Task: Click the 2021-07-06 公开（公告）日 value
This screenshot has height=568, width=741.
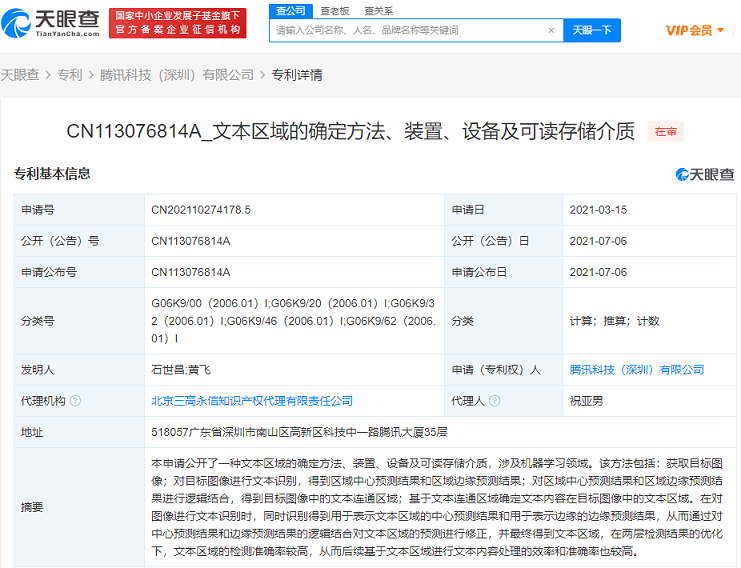Action: coord(598,241)
